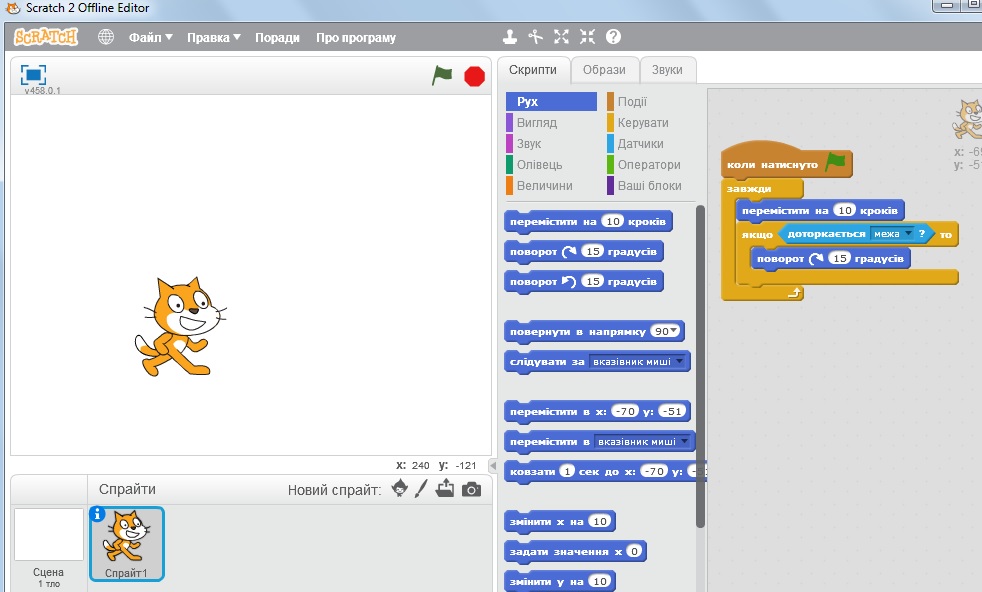
Task: Open the Правка menu
Action: tap(214, 38)
